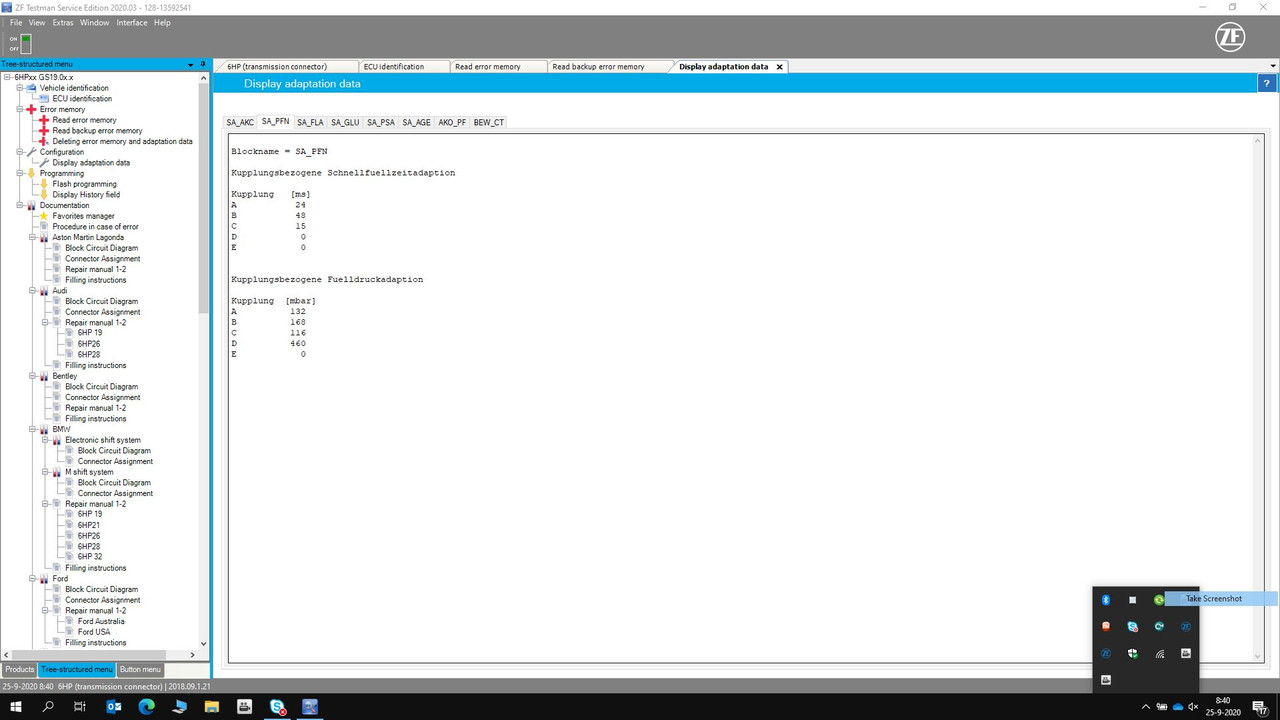Open the Extras menu
1280x720 pixels.
[x=62, y=22]
